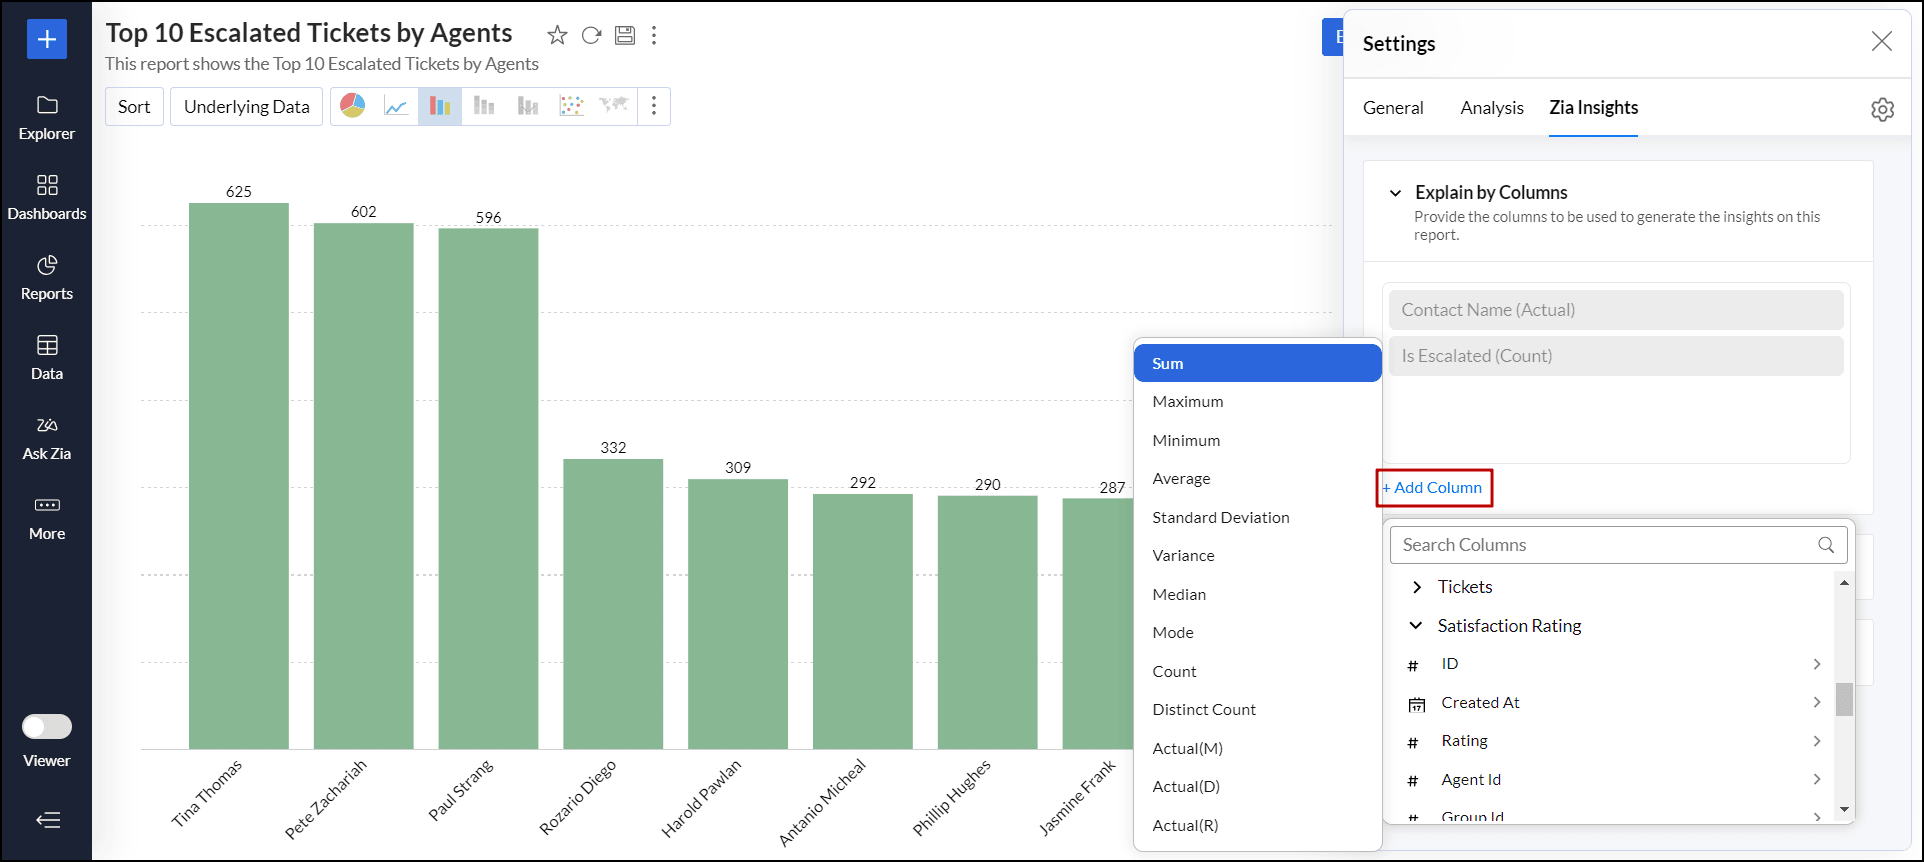This screenshot has width=1924, height=862.
Task: Collapse the Explain by Columns section
Action: (x=1395, y=193)
